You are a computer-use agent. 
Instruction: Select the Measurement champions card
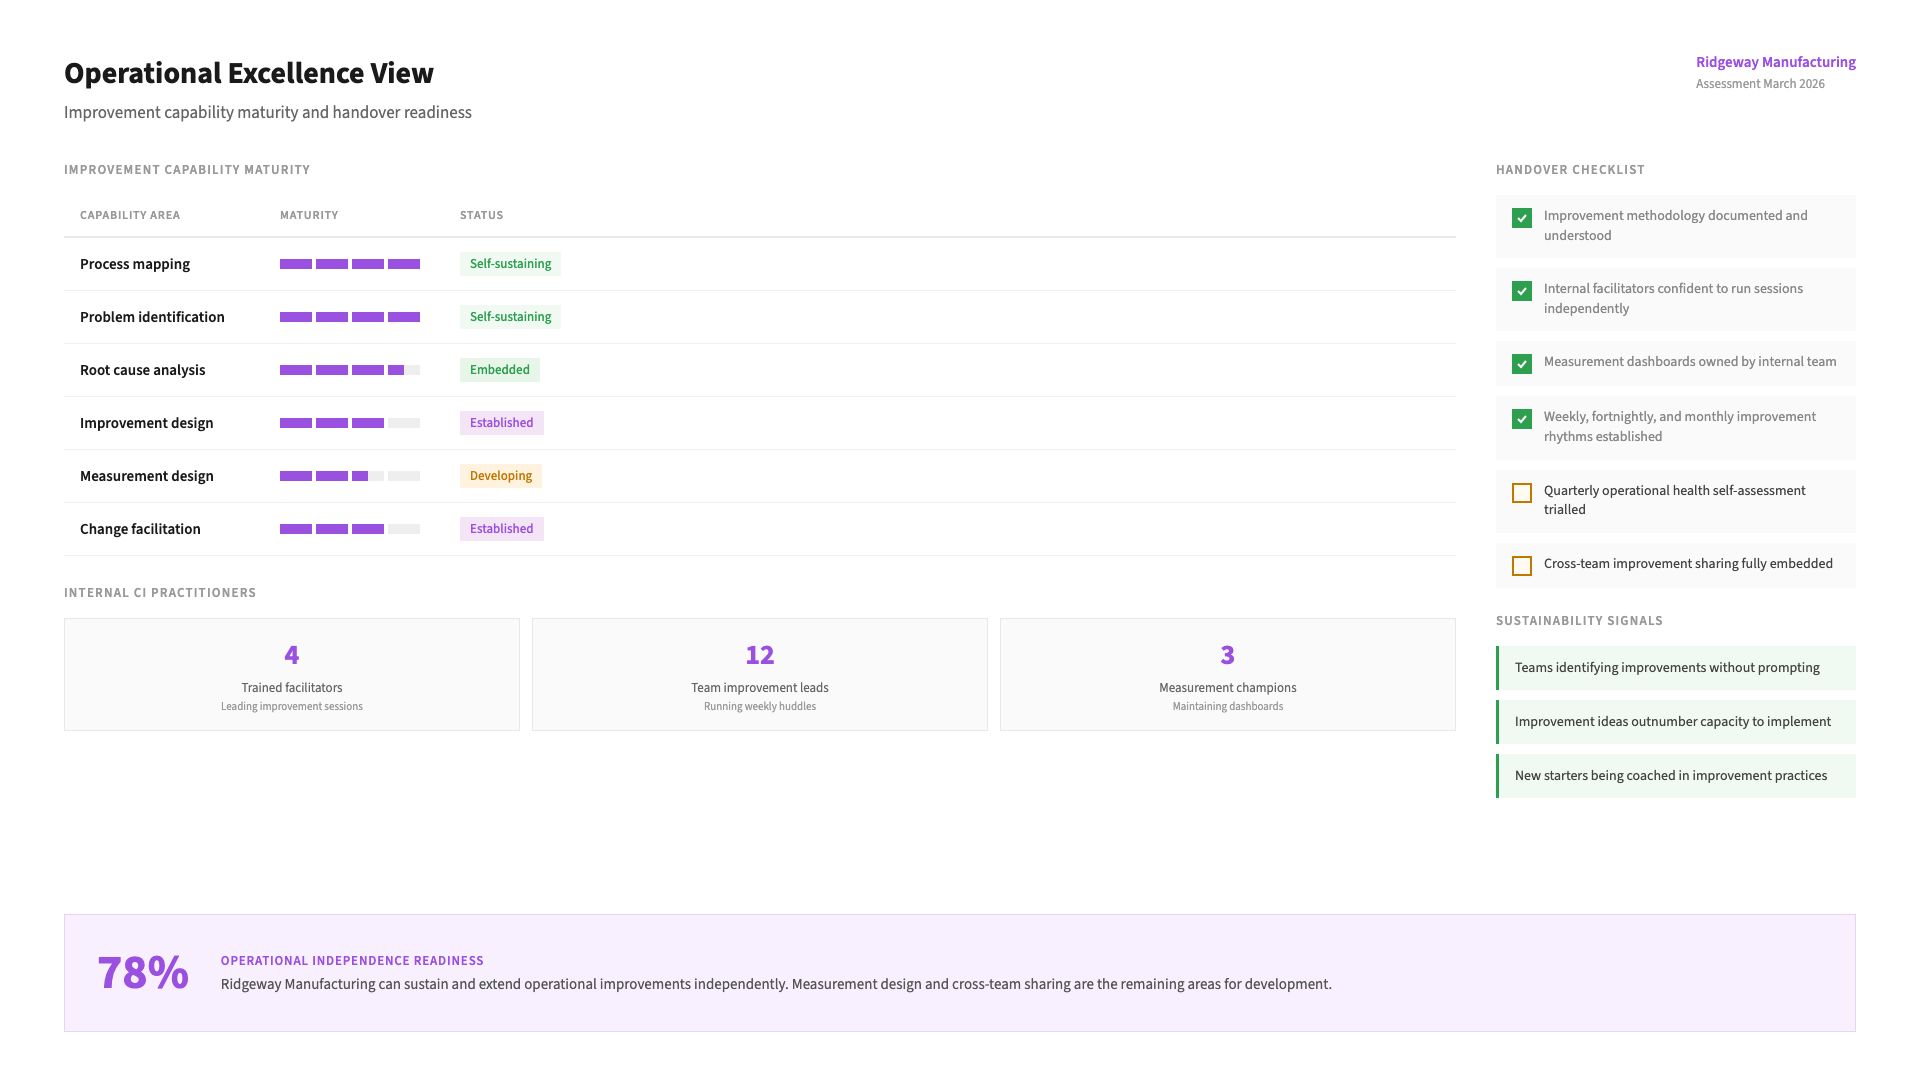point(1227,674)
